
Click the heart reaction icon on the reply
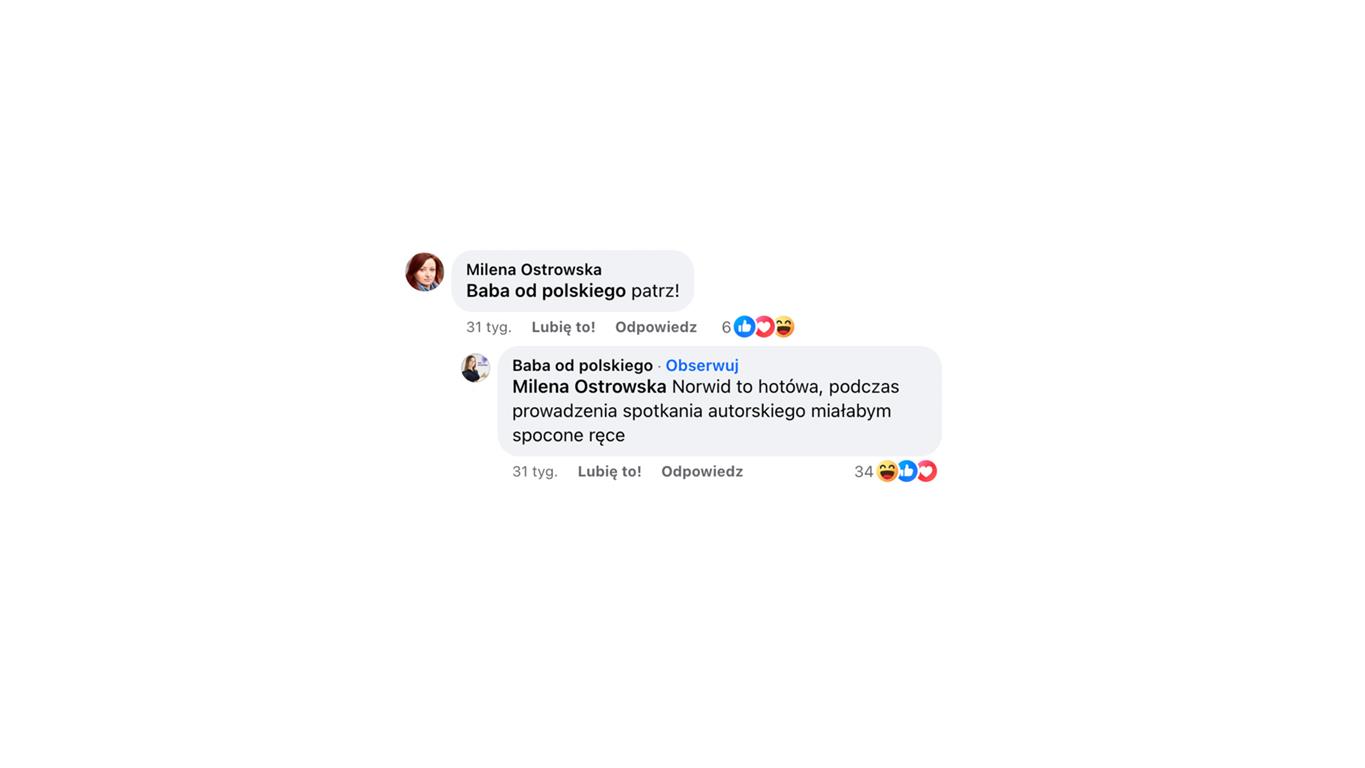[927, 471]
